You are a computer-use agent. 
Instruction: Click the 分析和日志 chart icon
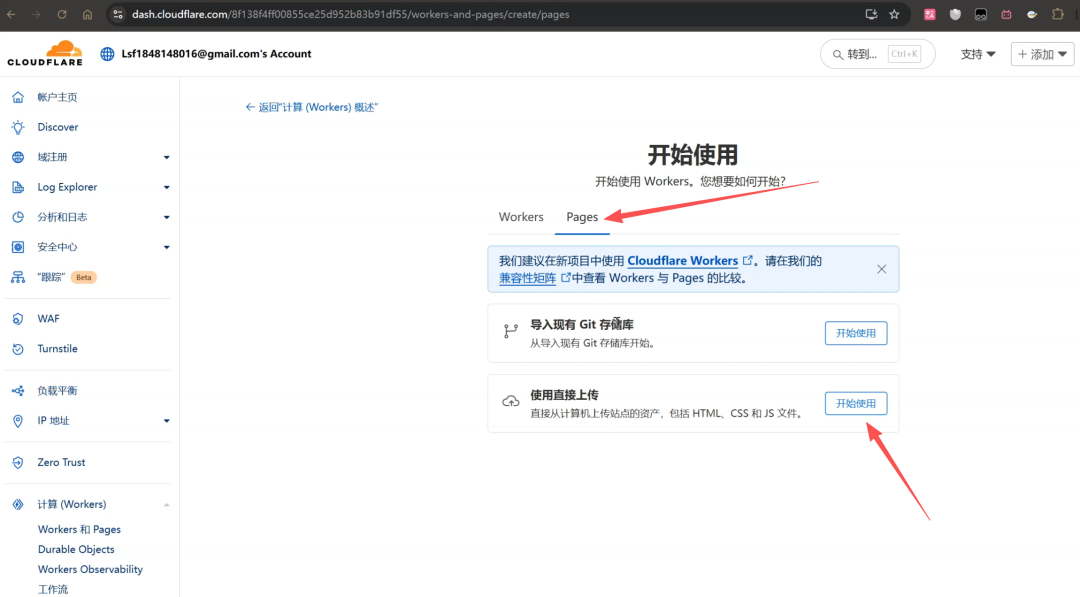[x=18, y=217]
